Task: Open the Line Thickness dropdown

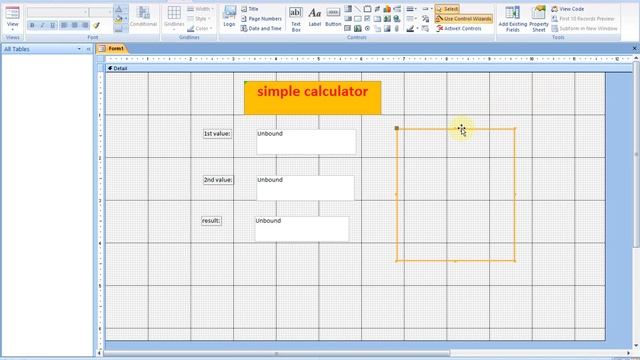Action: tap(411, 9)
